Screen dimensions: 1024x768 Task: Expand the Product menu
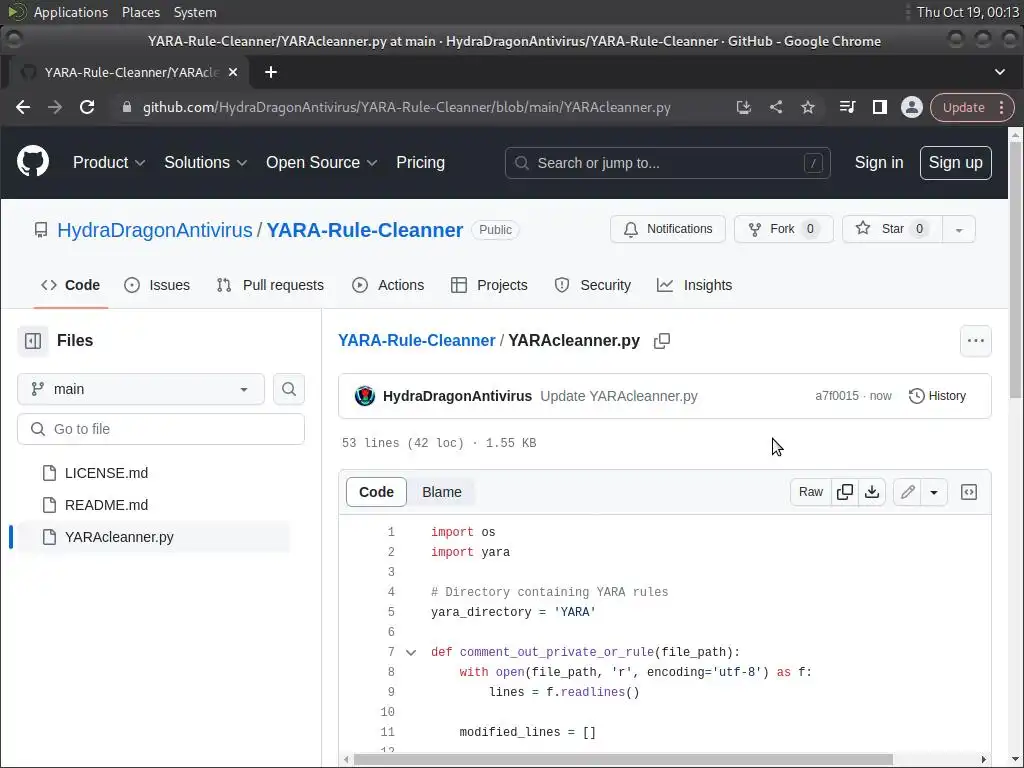[108, 163]
